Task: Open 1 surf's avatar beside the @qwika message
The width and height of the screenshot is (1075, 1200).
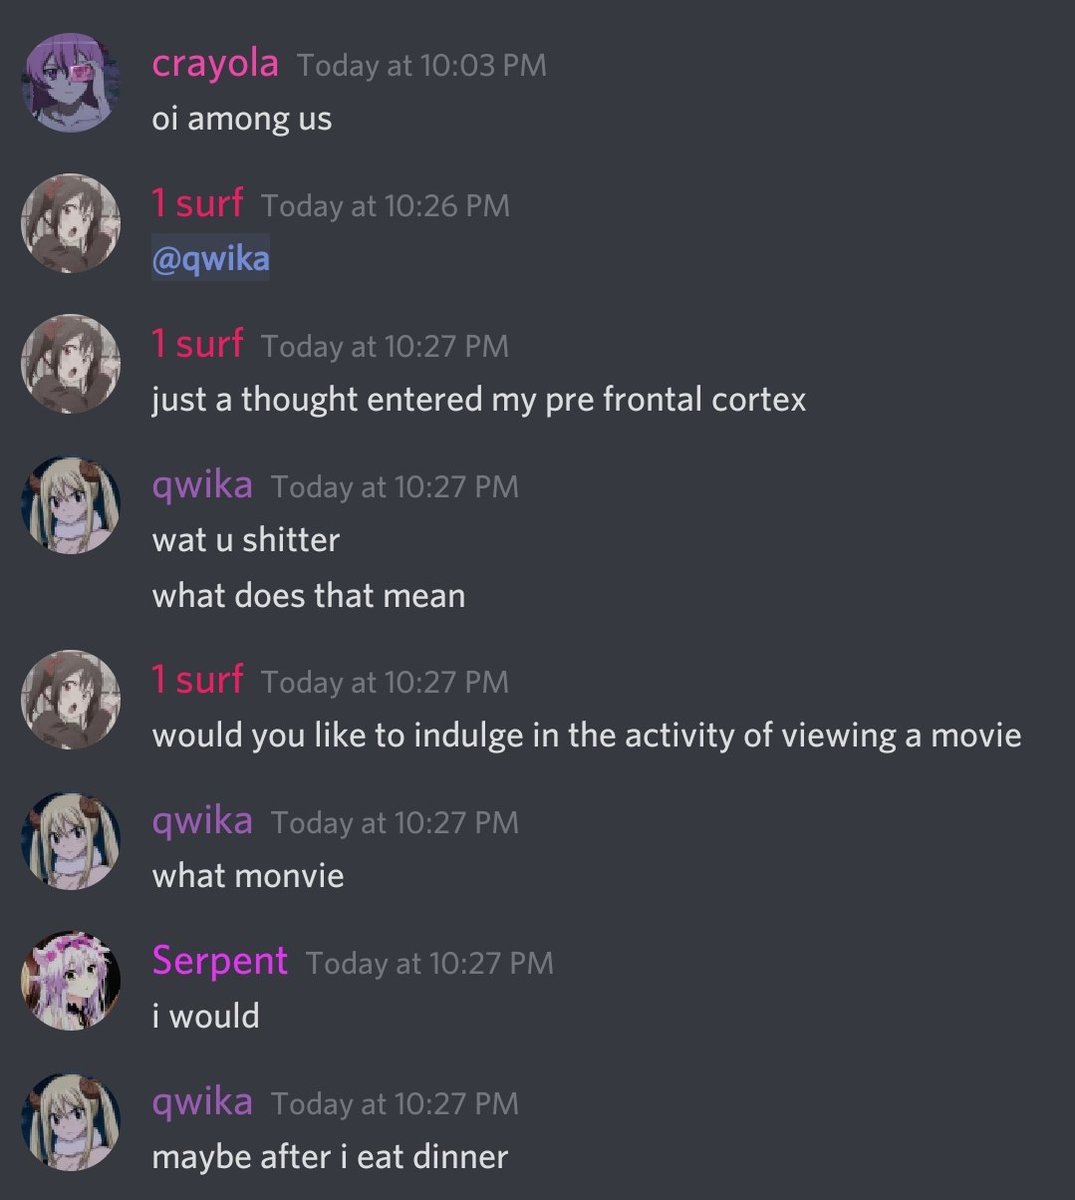Action: [71, 223]
